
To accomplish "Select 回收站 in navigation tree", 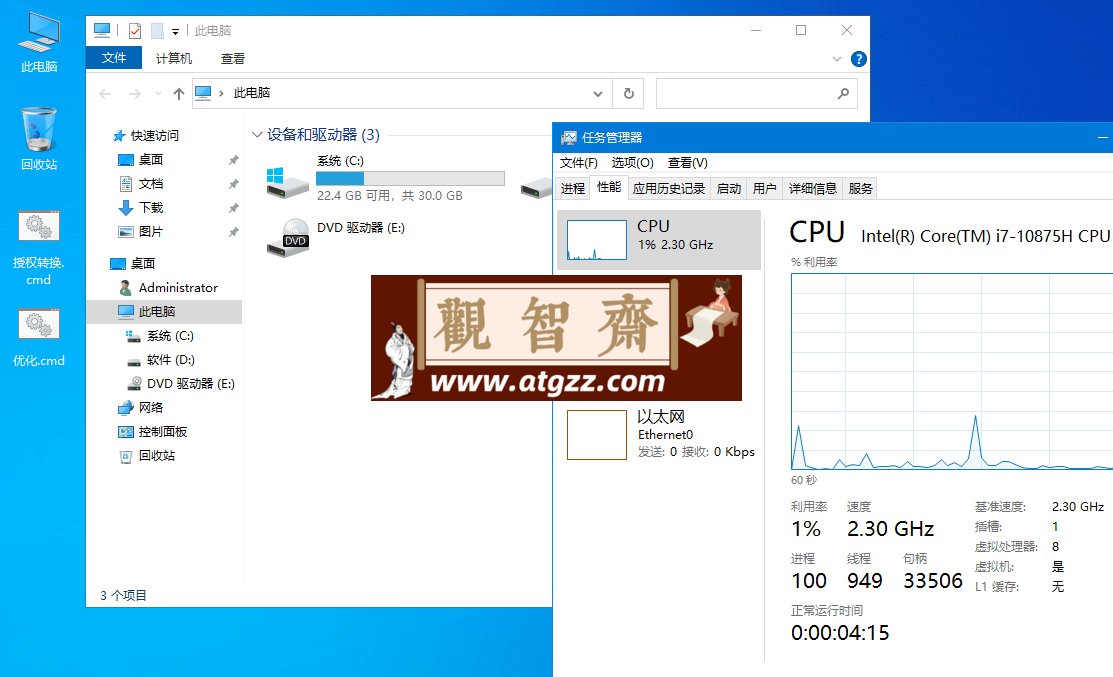I will [156, 456].
